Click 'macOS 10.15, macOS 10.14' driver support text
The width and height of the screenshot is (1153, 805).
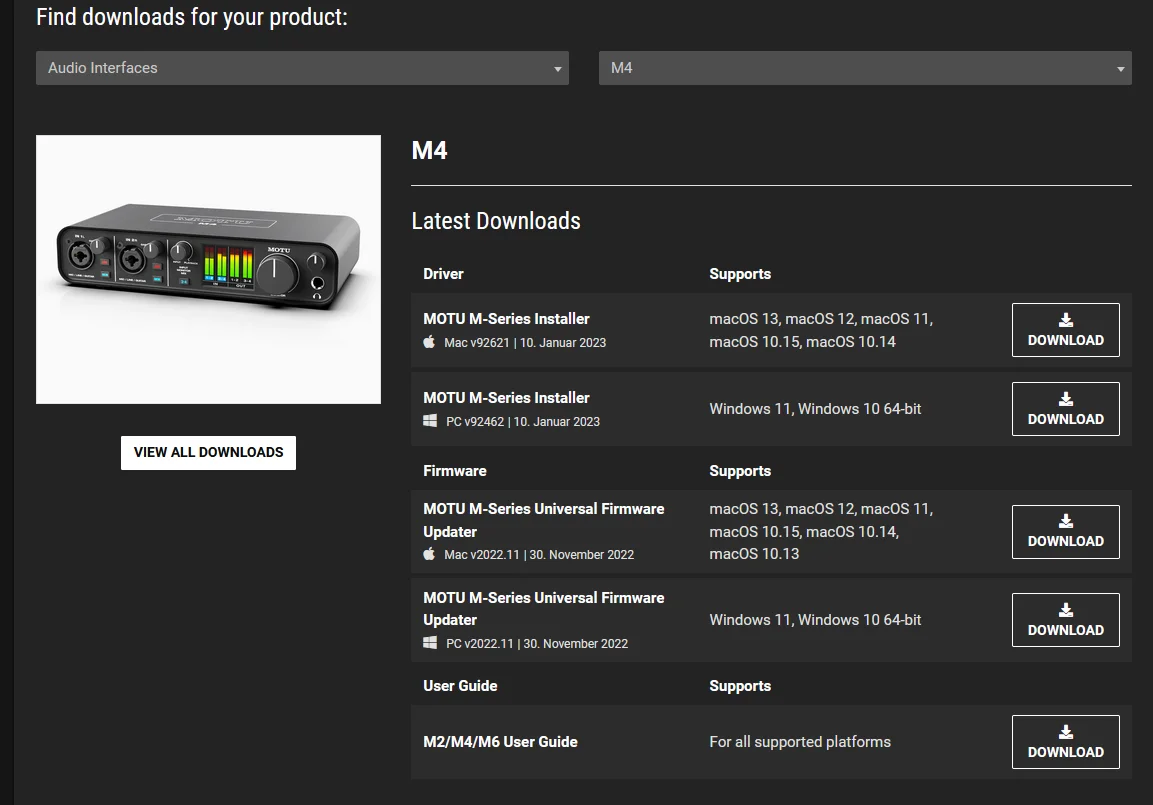pyautogui.click(x=802, y=342)
